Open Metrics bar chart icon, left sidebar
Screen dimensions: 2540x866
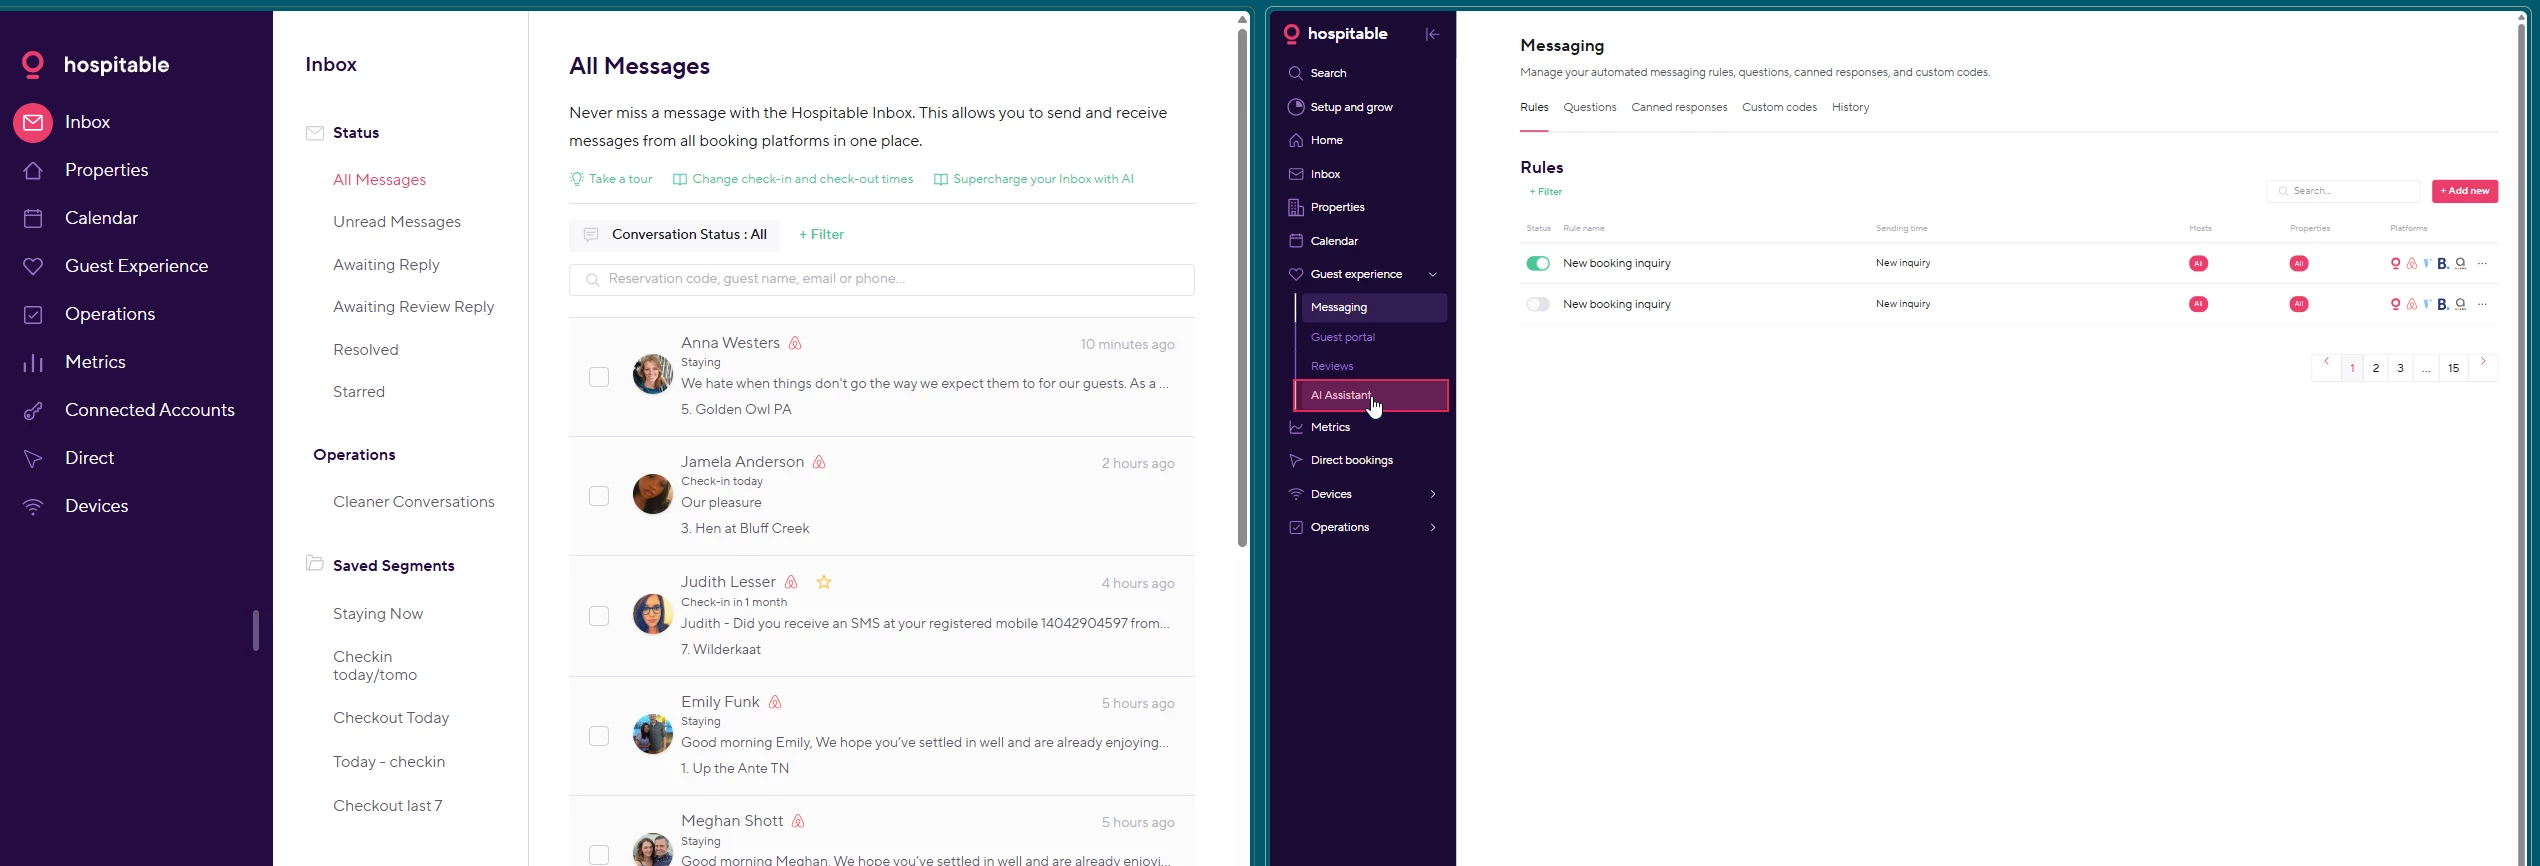(x=33, y=362)
